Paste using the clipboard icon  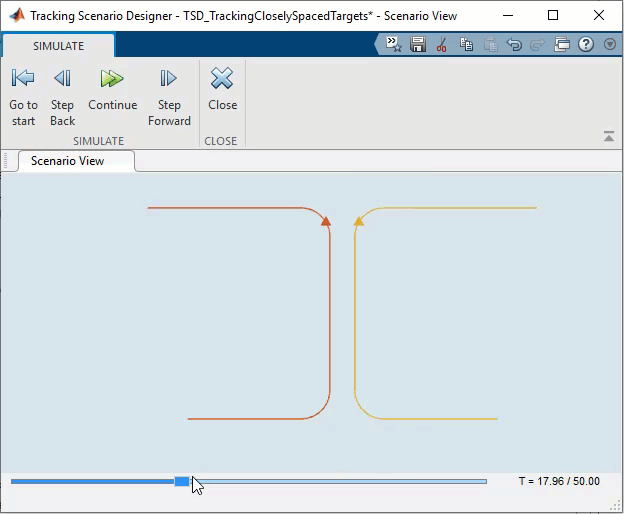pos(490,44)
